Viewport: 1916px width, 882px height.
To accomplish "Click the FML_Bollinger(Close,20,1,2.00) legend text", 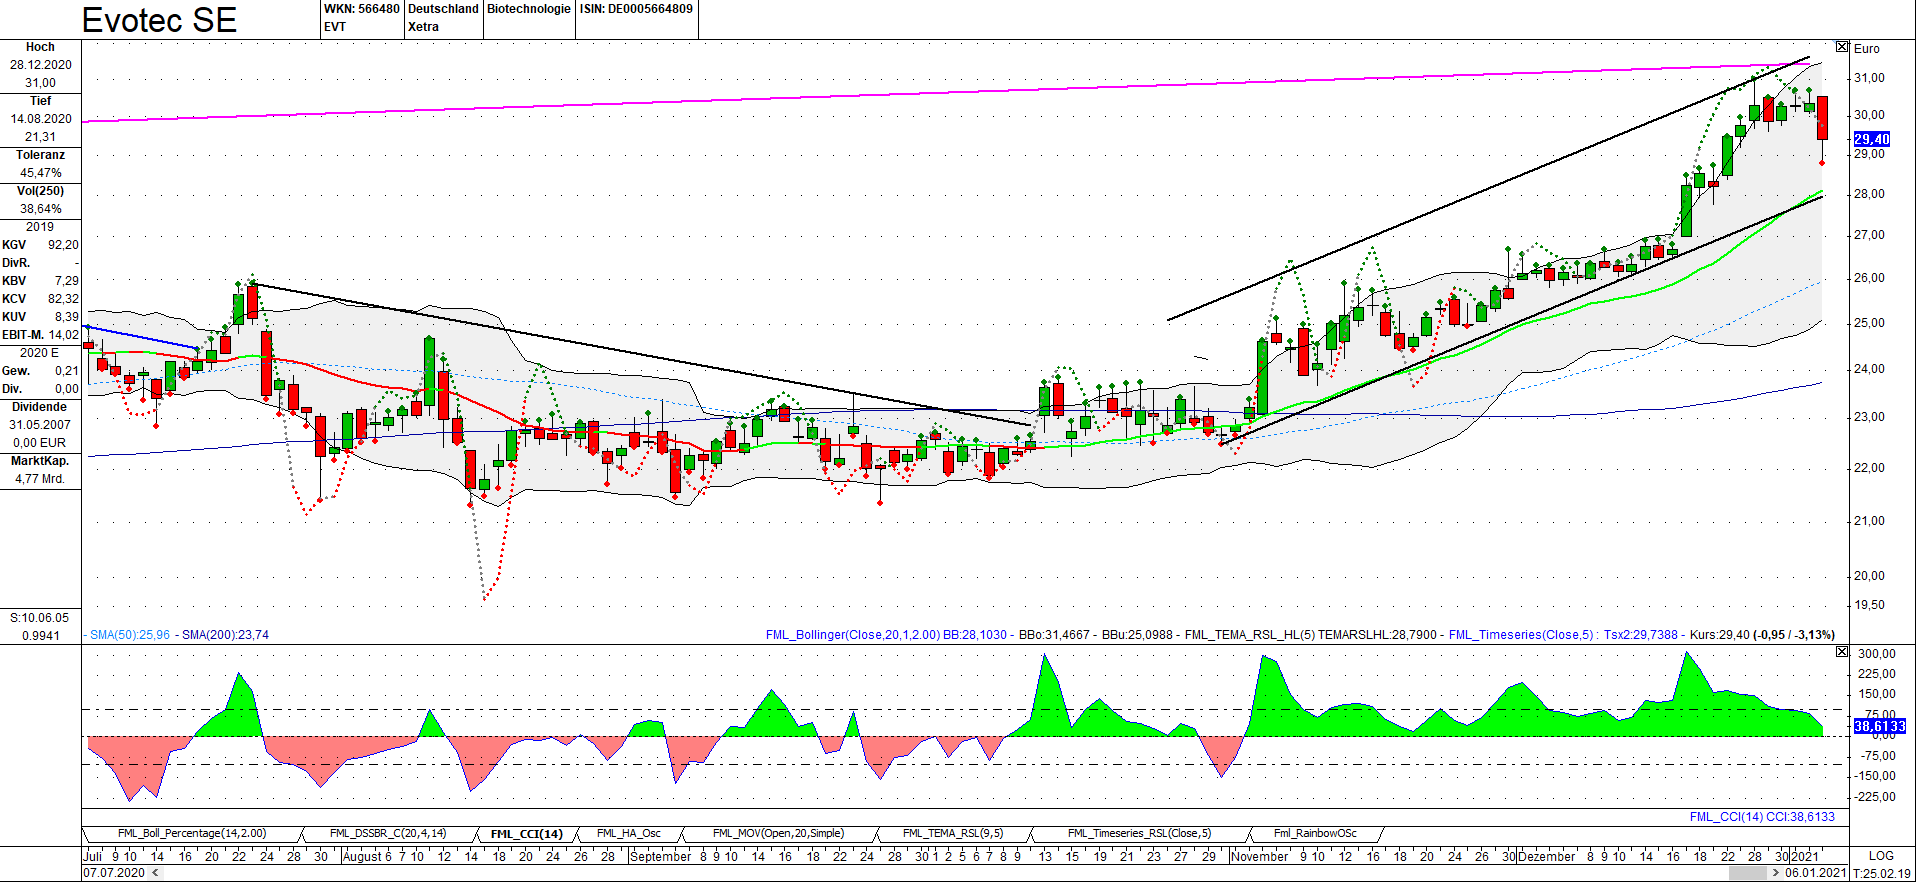I will [854, 635].
